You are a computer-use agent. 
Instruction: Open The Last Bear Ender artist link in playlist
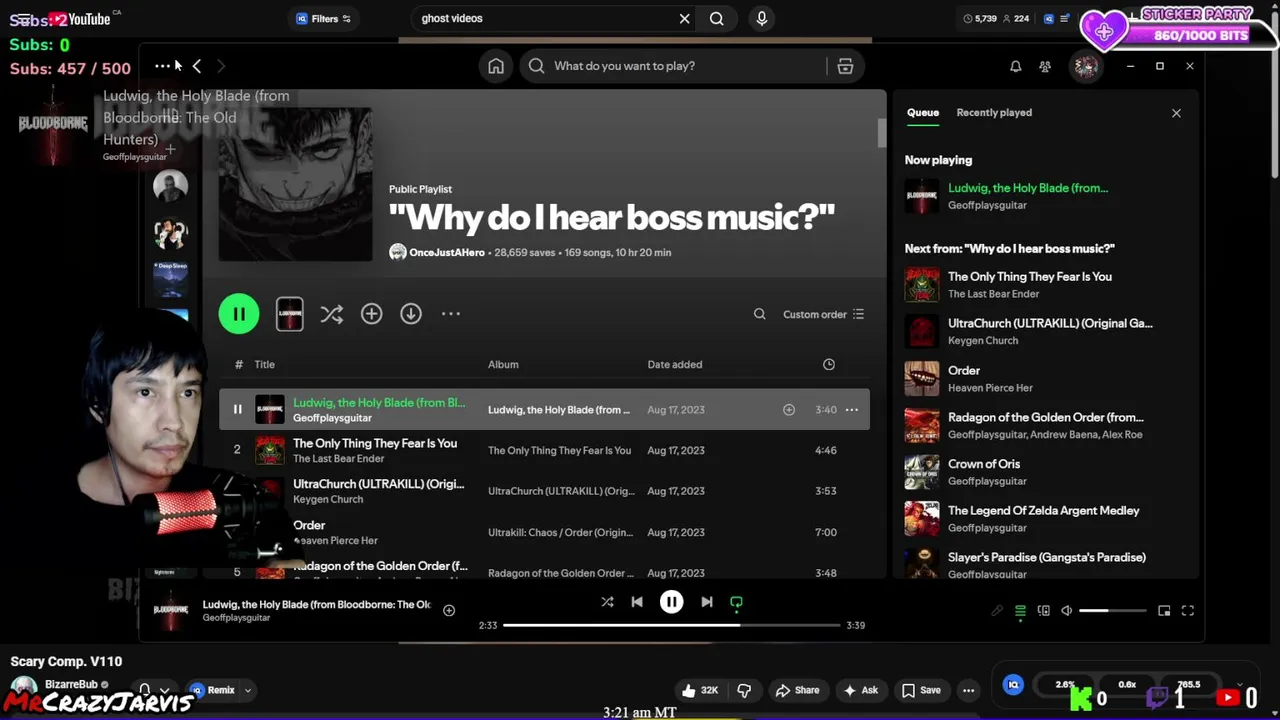click(x=338, y=458)
